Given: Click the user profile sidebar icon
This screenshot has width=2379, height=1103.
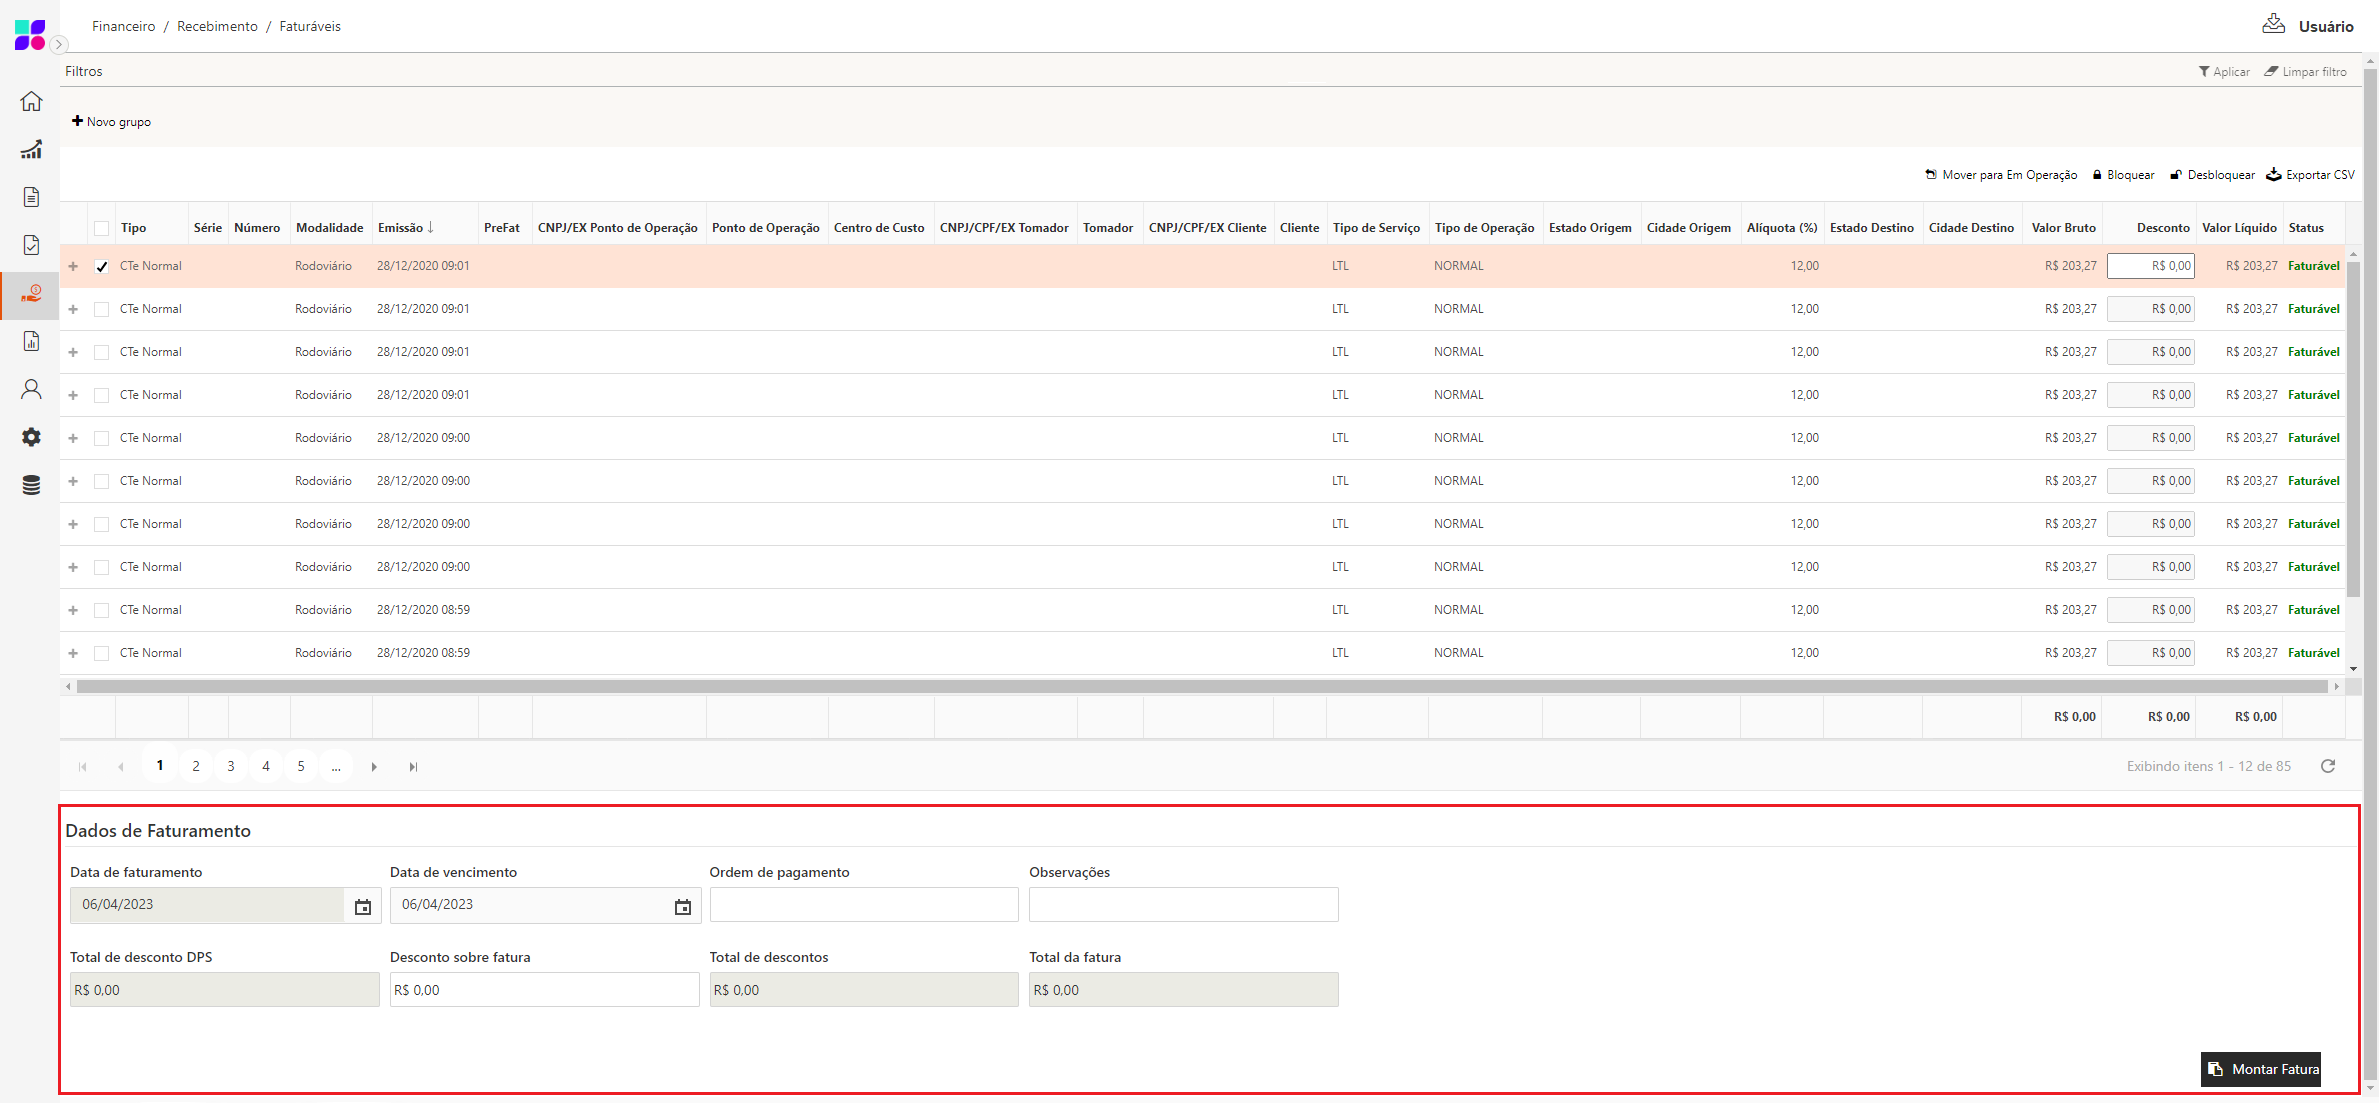Looking at the screenshot, I should (31, 389).
